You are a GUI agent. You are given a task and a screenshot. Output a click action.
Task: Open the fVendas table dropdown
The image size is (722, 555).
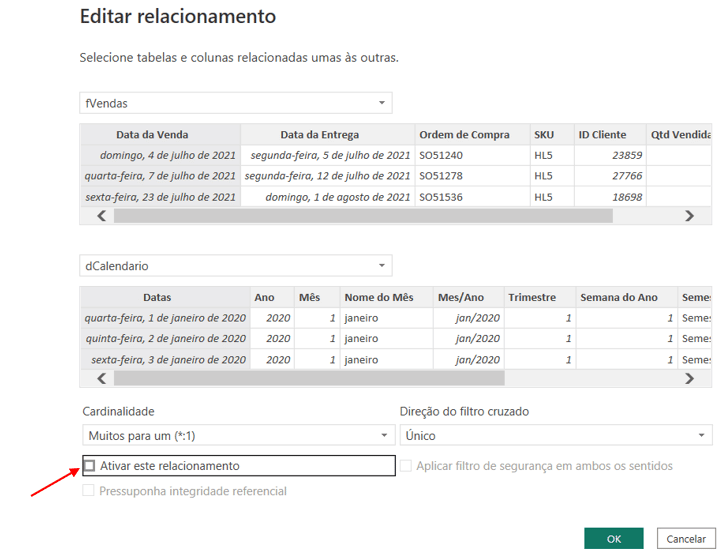[x=236, y=103]
